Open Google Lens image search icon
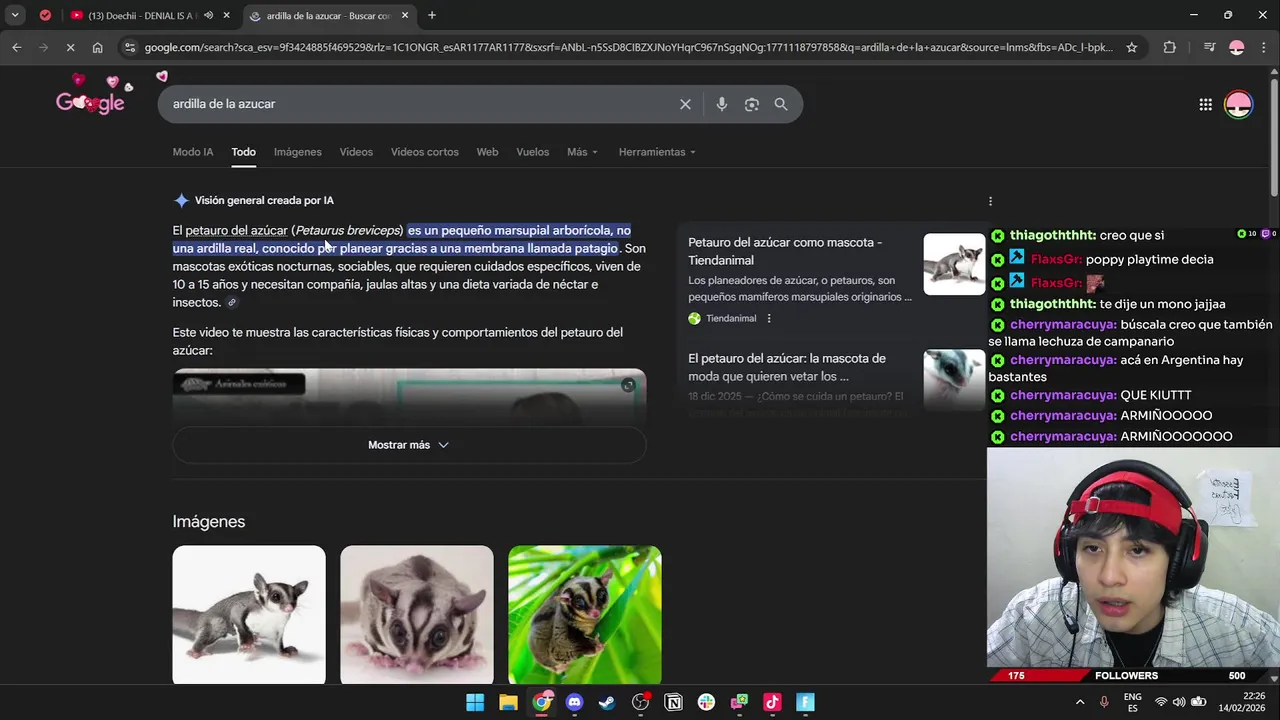 (x=751, y=104)
